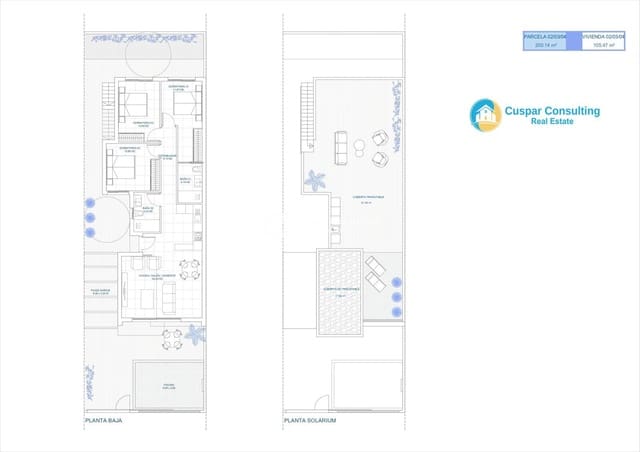Image resolution: width=640 pixels, height=452 pixels.
Task: Click the "Real Estate" subtitle text
Action: point(552,121)
